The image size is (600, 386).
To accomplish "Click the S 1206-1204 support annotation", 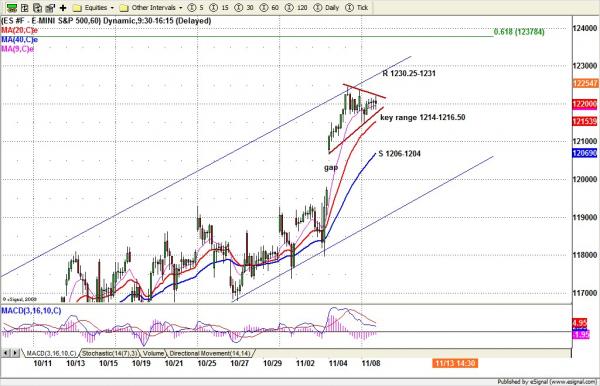I will (x=399, y=154).
